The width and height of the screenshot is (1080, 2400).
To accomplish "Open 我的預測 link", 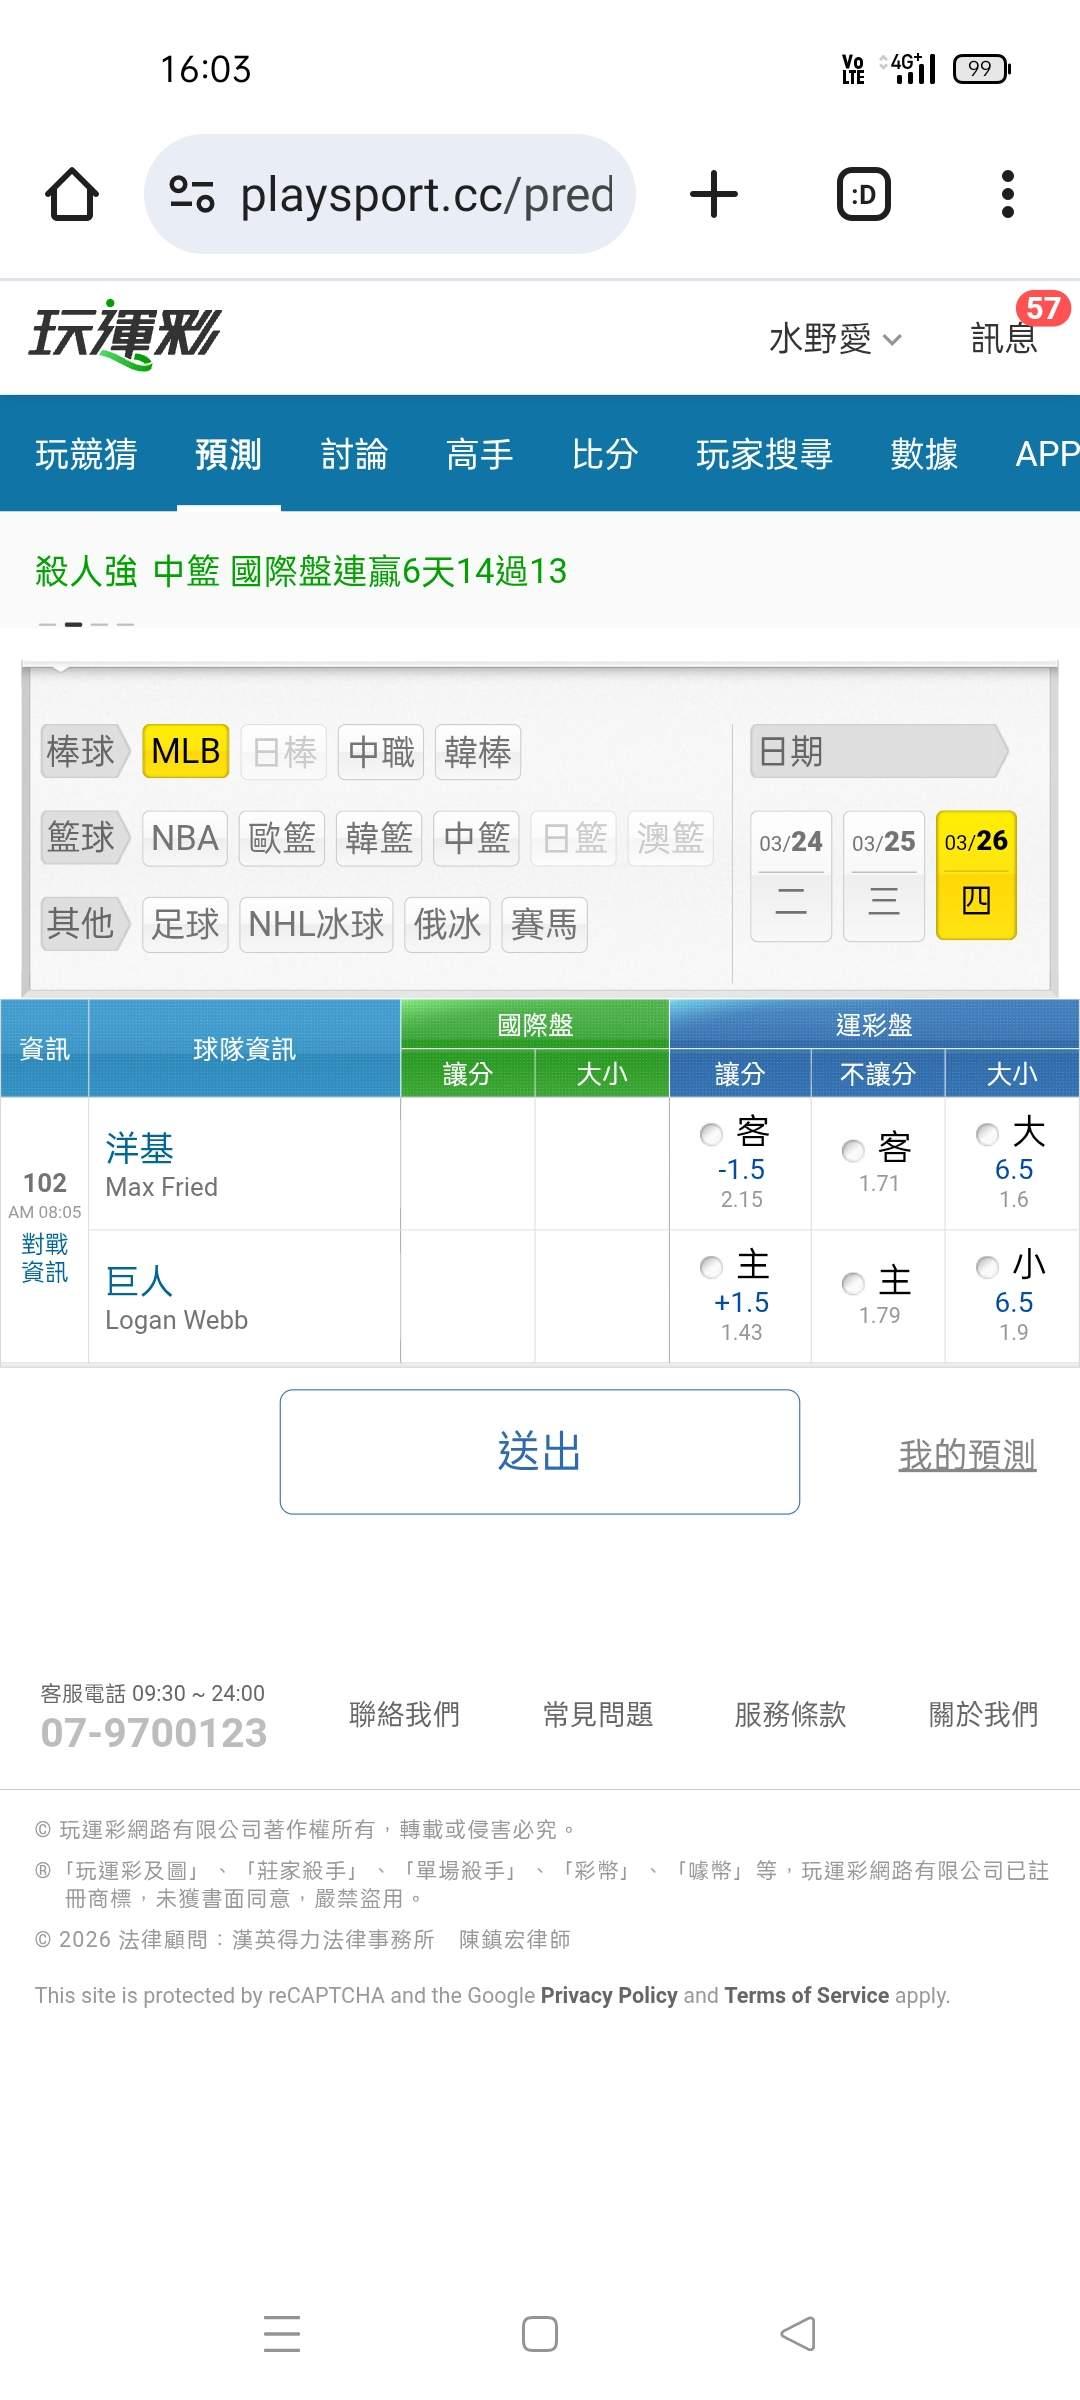I will [x=967, y=1455].
